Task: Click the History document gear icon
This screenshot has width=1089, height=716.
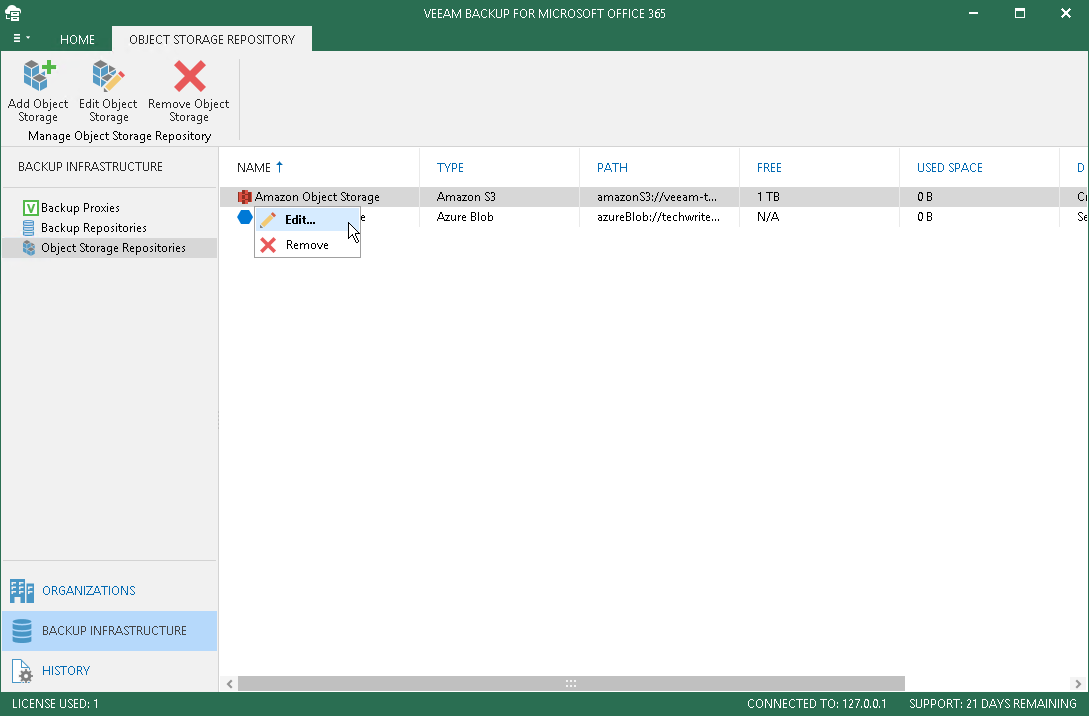Action: [22, 671]
